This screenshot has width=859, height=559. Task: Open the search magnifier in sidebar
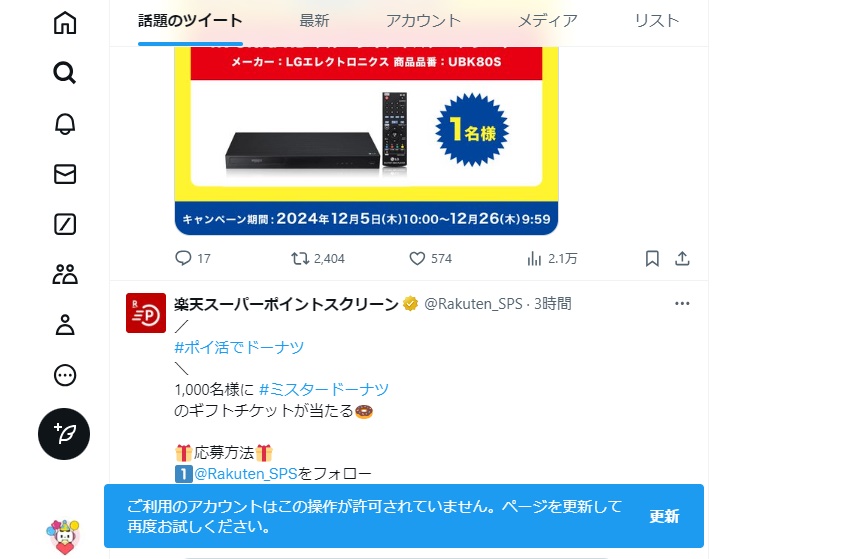(x=65, y=73)
